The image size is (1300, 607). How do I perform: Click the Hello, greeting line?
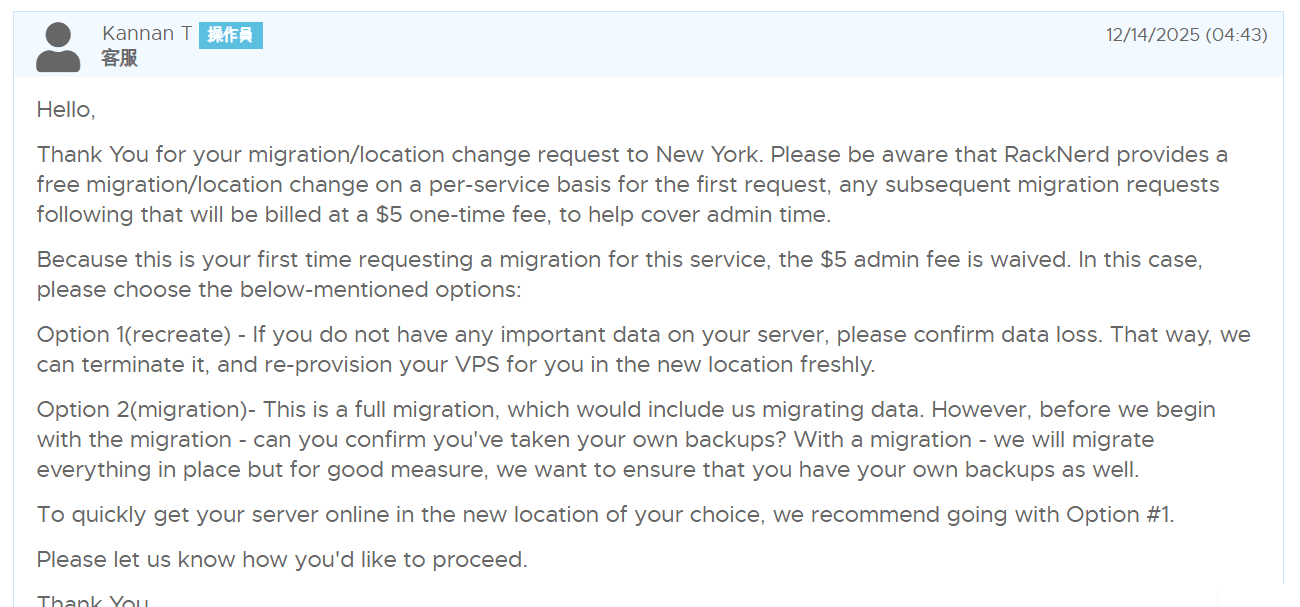66,110
